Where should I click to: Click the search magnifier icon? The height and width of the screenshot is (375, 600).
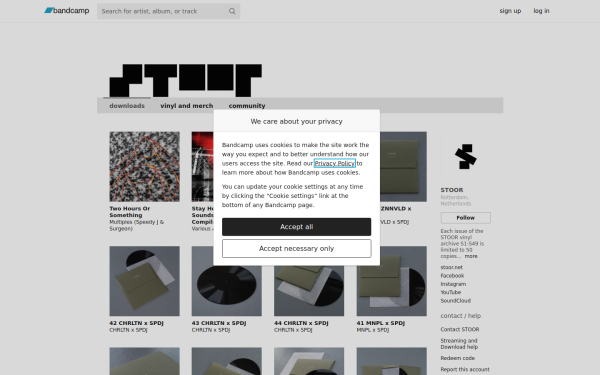click(x=232, y=11)
